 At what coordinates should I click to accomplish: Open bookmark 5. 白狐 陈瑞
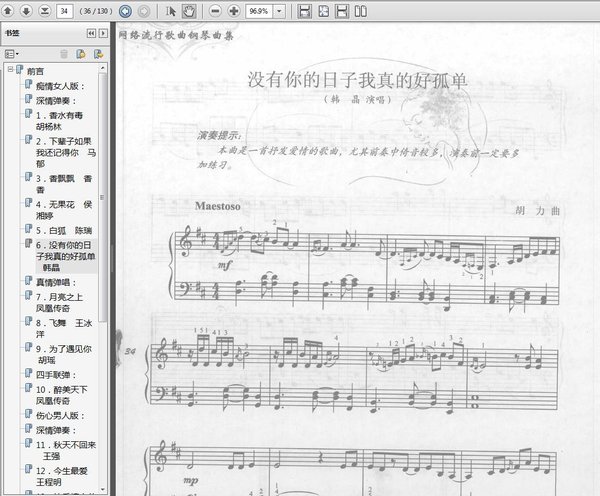click(64, 230)
